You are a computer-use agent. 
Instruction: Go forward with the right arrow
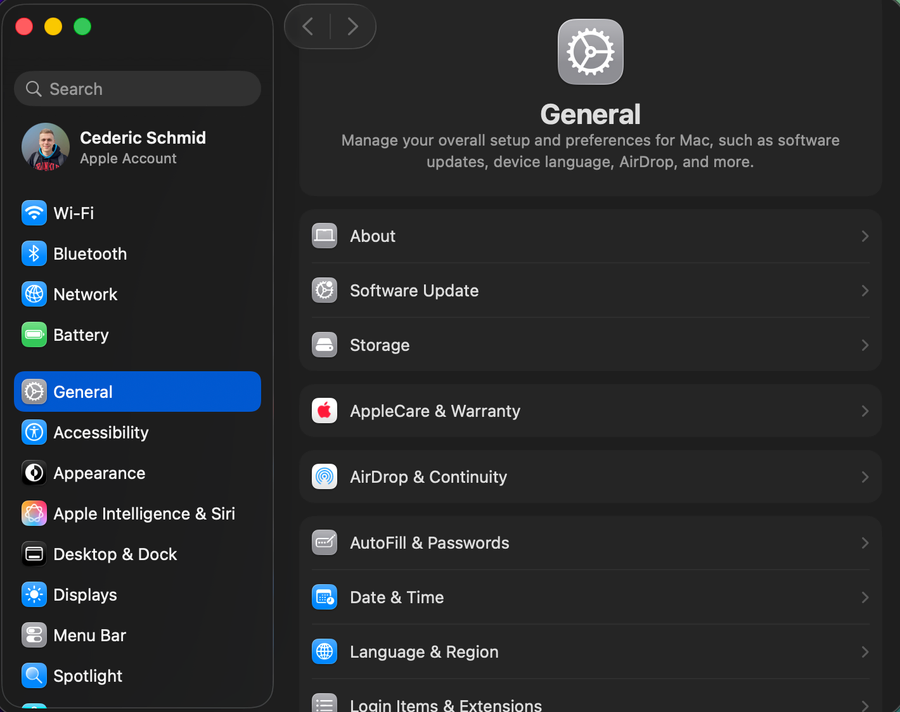tap(352, 26)
